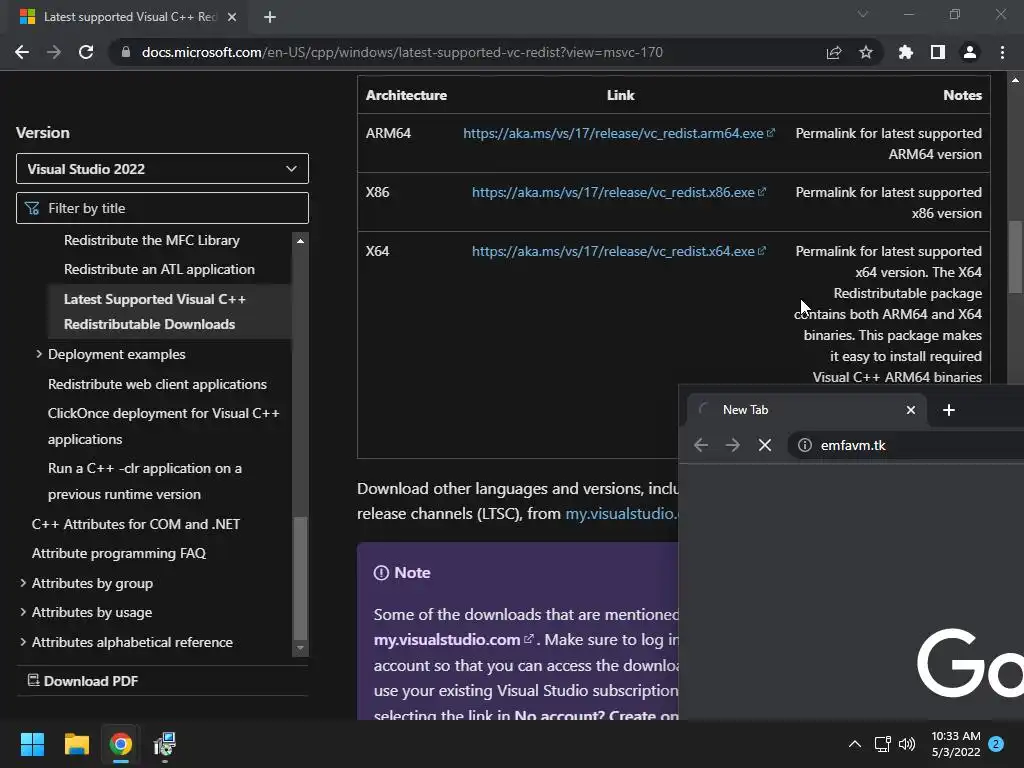1024x768 pixels.
Task: Click the ARM64 architecture cell
Action: point(388,133)
